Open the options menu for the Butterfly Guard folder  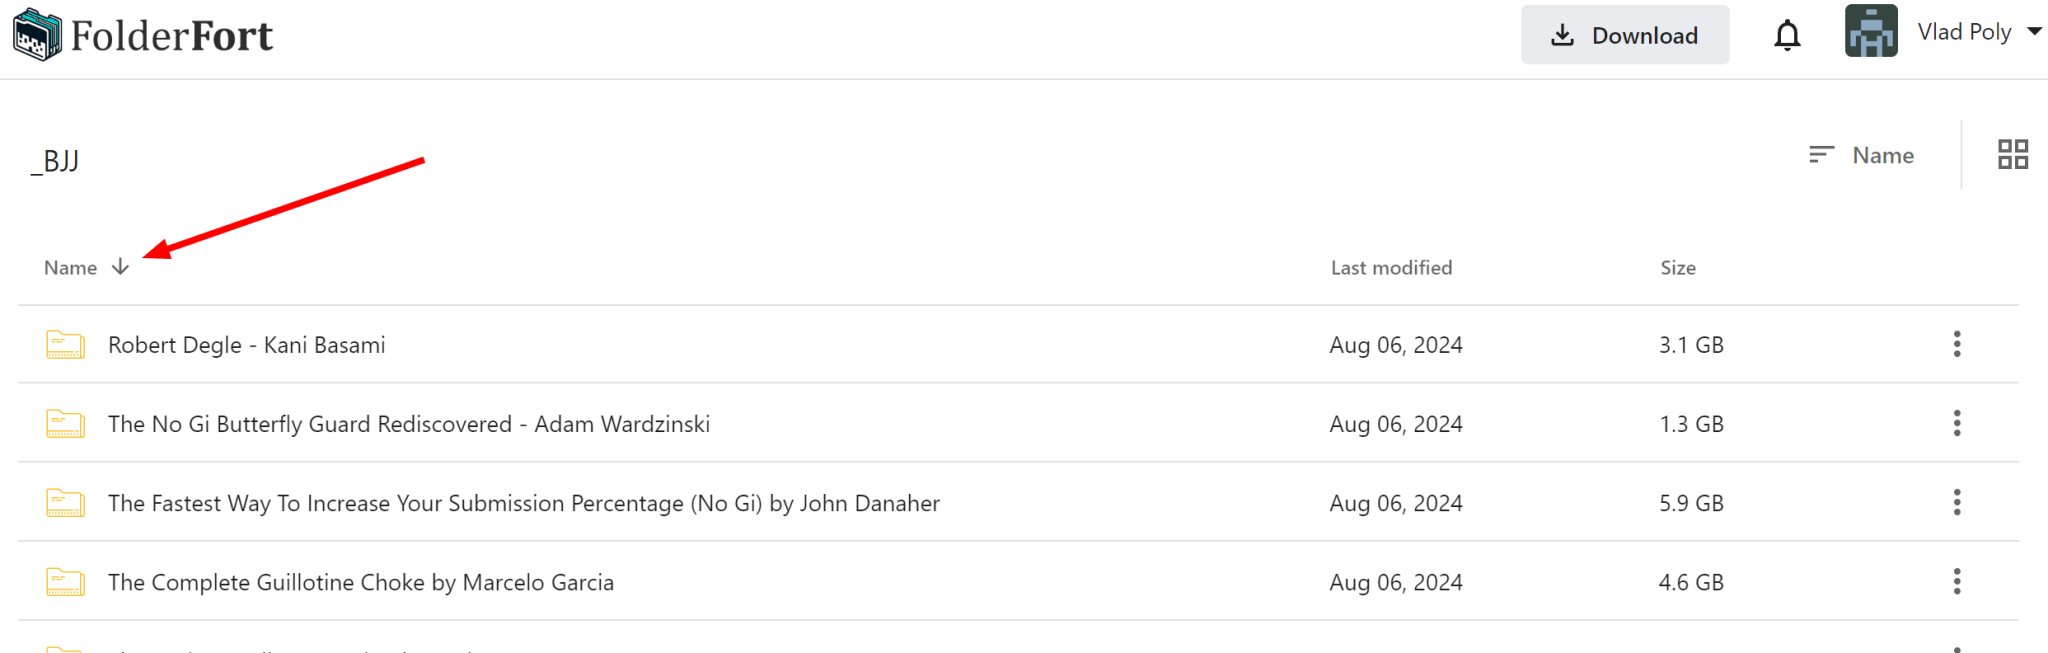(x=1956, y=423)
